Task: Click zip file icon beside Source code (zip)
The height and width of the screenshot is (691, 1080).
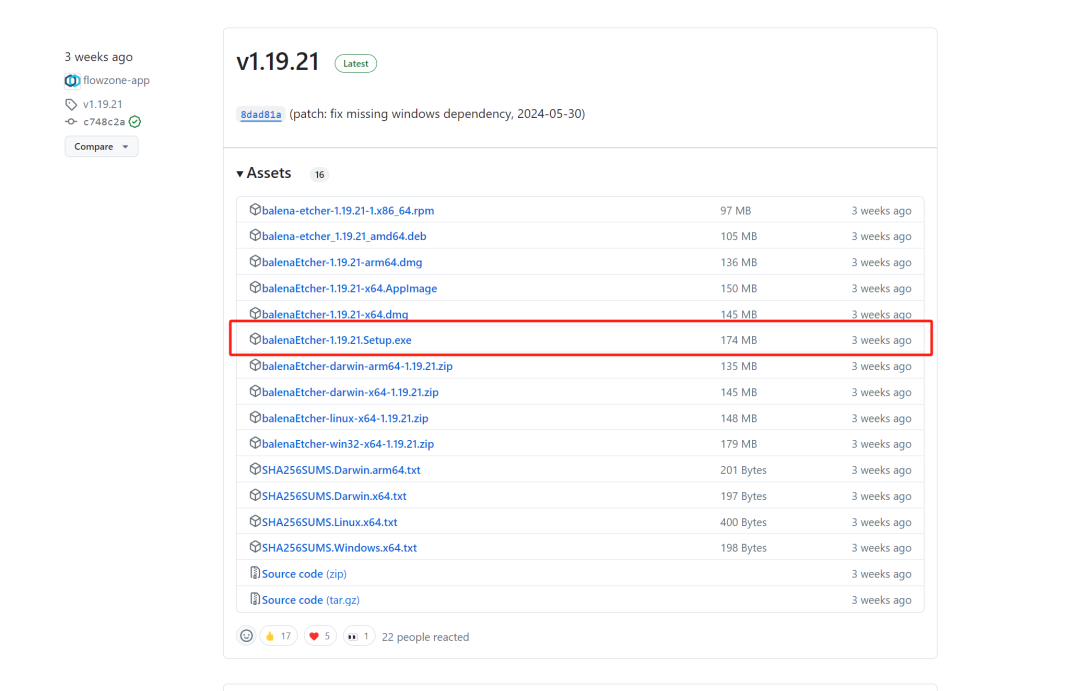Action: click(255, 573)
